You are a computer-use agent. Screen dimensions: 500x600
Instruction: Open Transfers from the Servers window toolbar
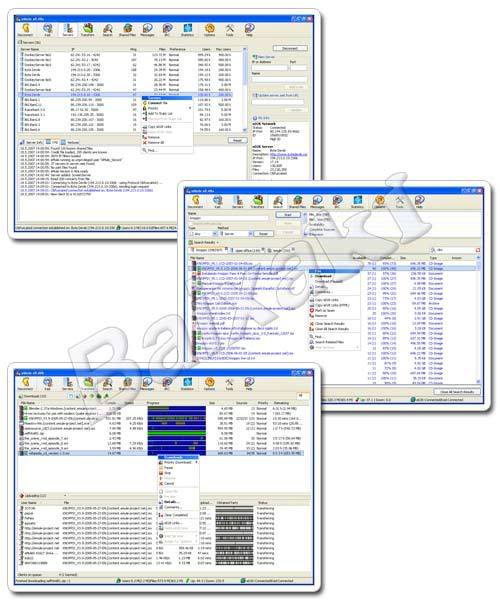point(88,30)
